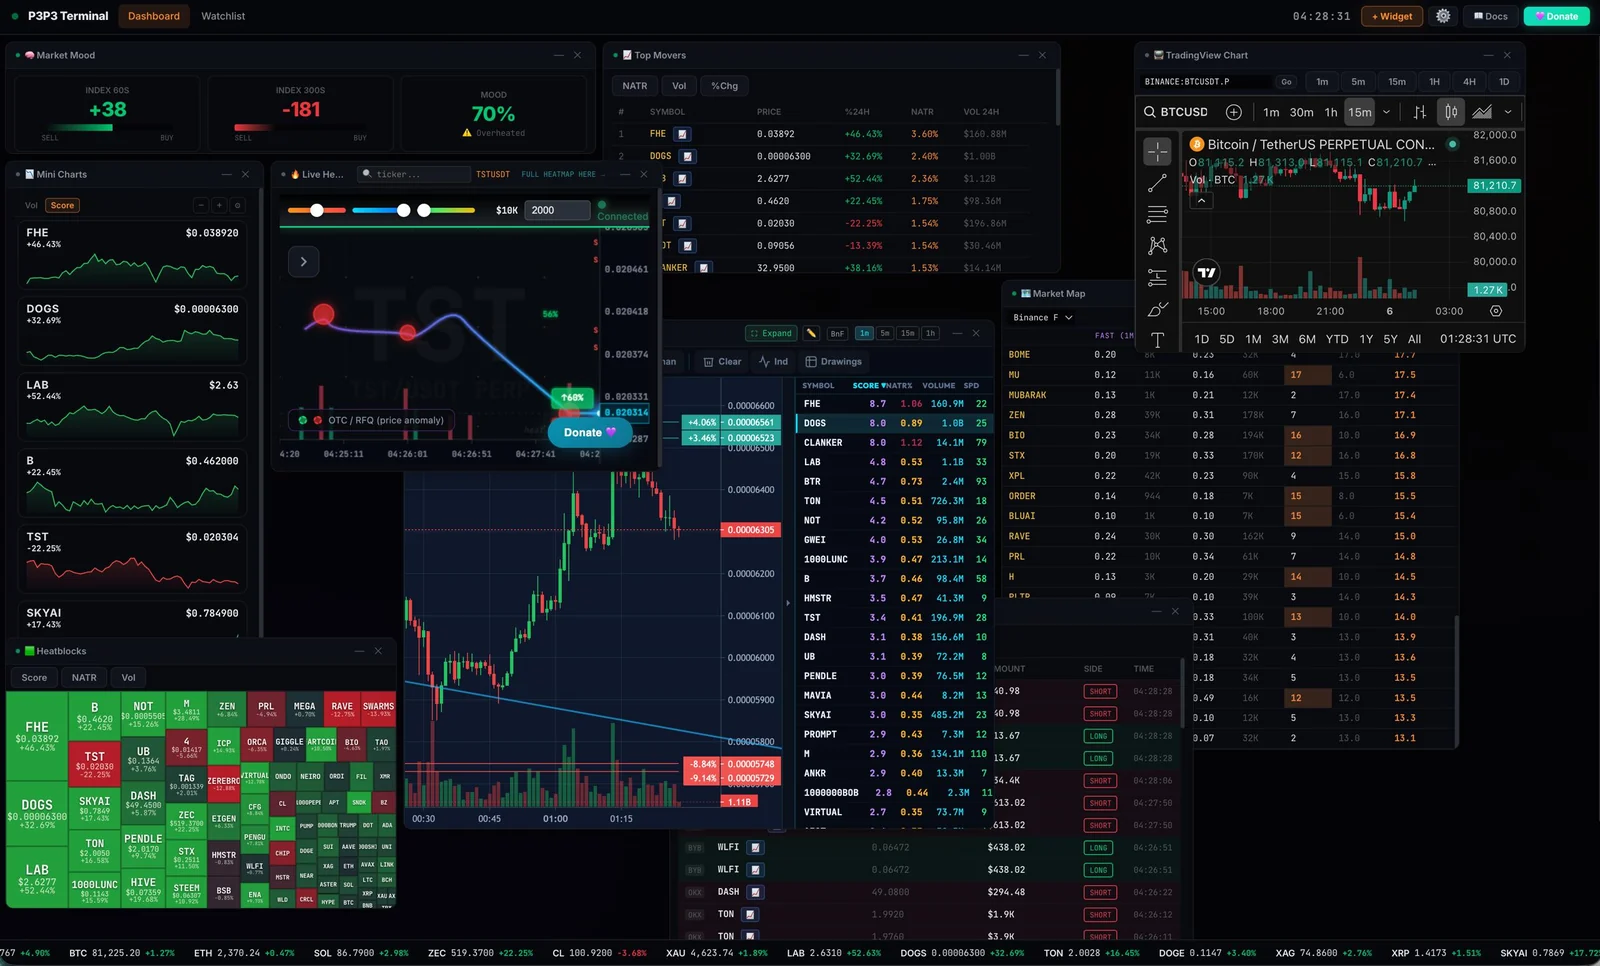This screenshot has width=1600, height=966.
Task: Select 1h interval in center chart toolbar
Action: (930, 333)
